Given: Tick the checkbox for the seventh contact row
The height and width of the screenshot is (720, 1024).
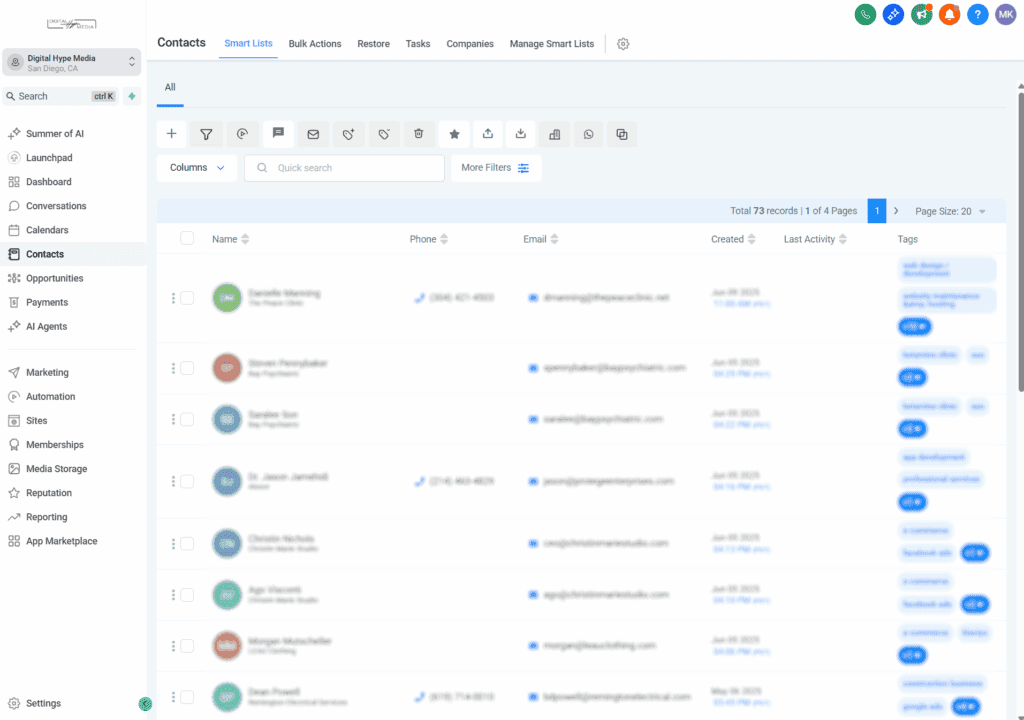Looking at the screenshot, I should coord(187,646).
